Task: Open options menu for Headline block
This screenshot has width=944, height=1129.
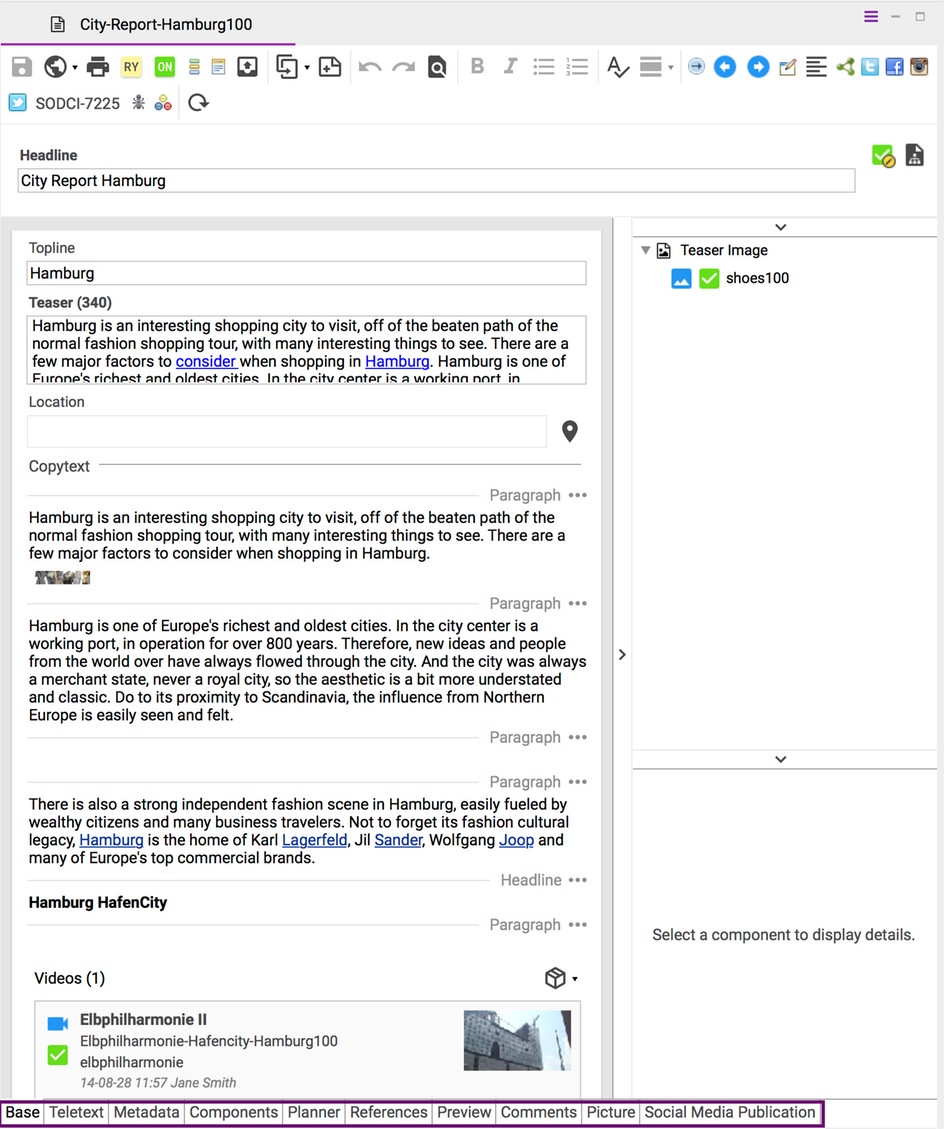Action: point(577,880)
